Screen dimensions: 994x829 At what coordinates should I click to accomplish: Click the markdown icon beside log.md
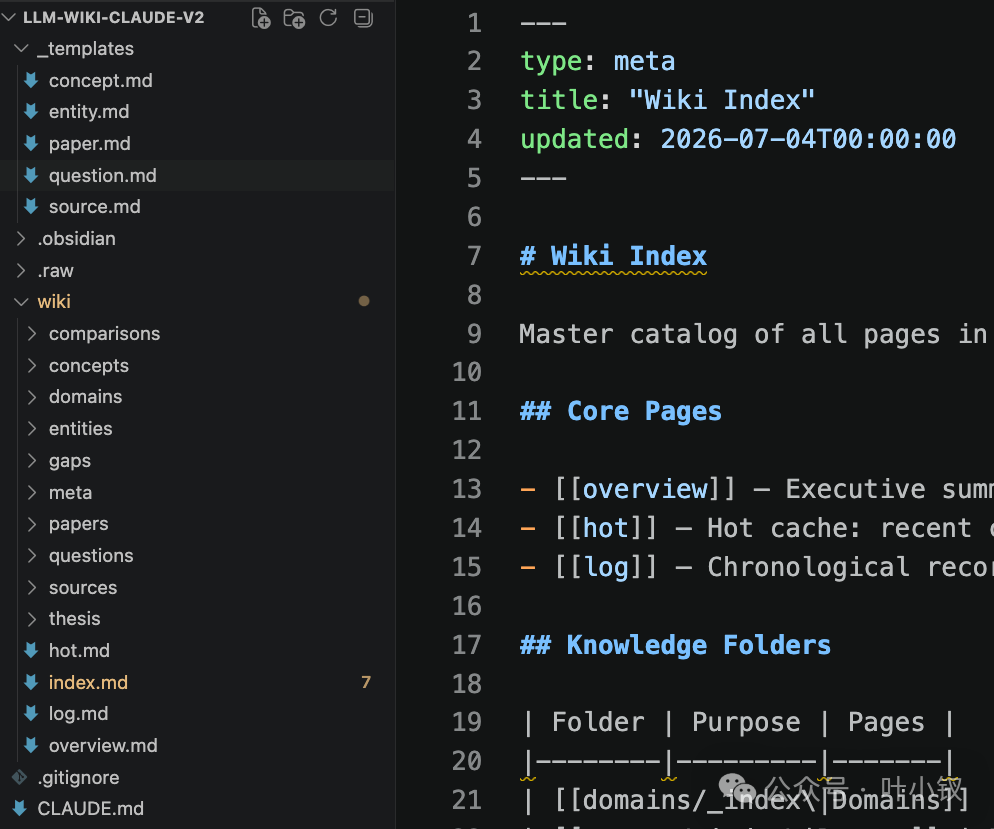31,714
